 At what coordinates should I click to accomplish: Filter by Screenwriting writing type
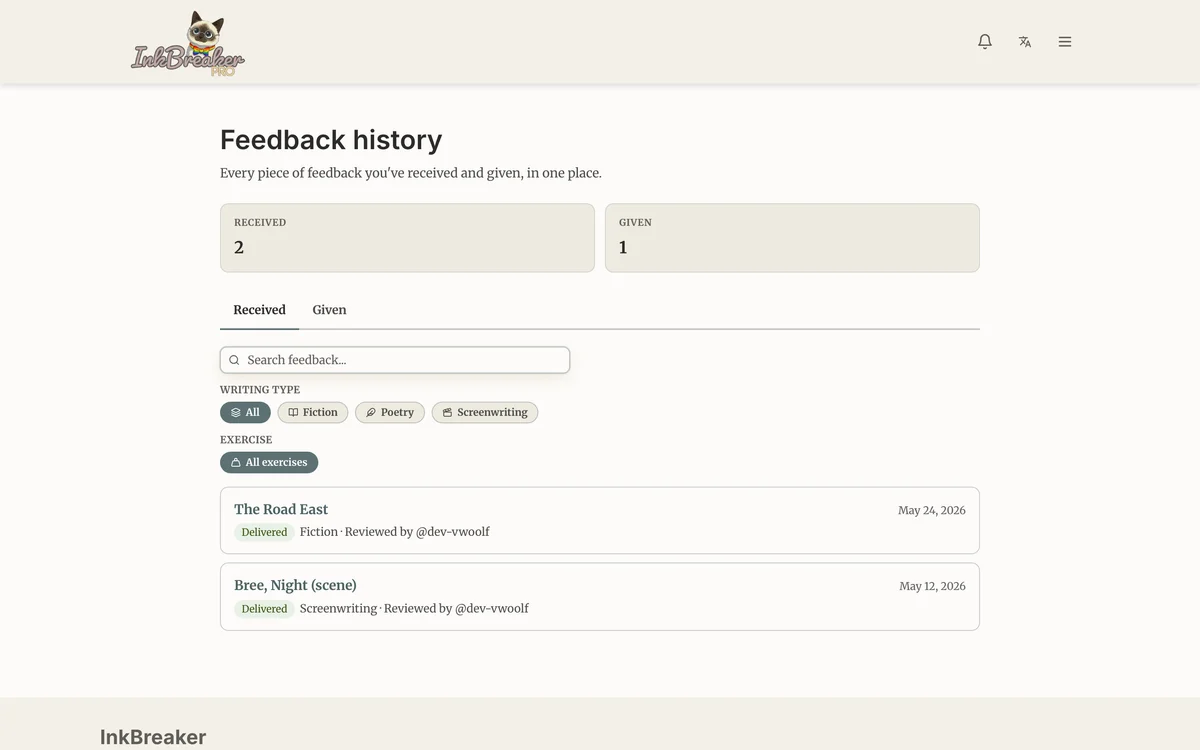[x=485, y=412]
